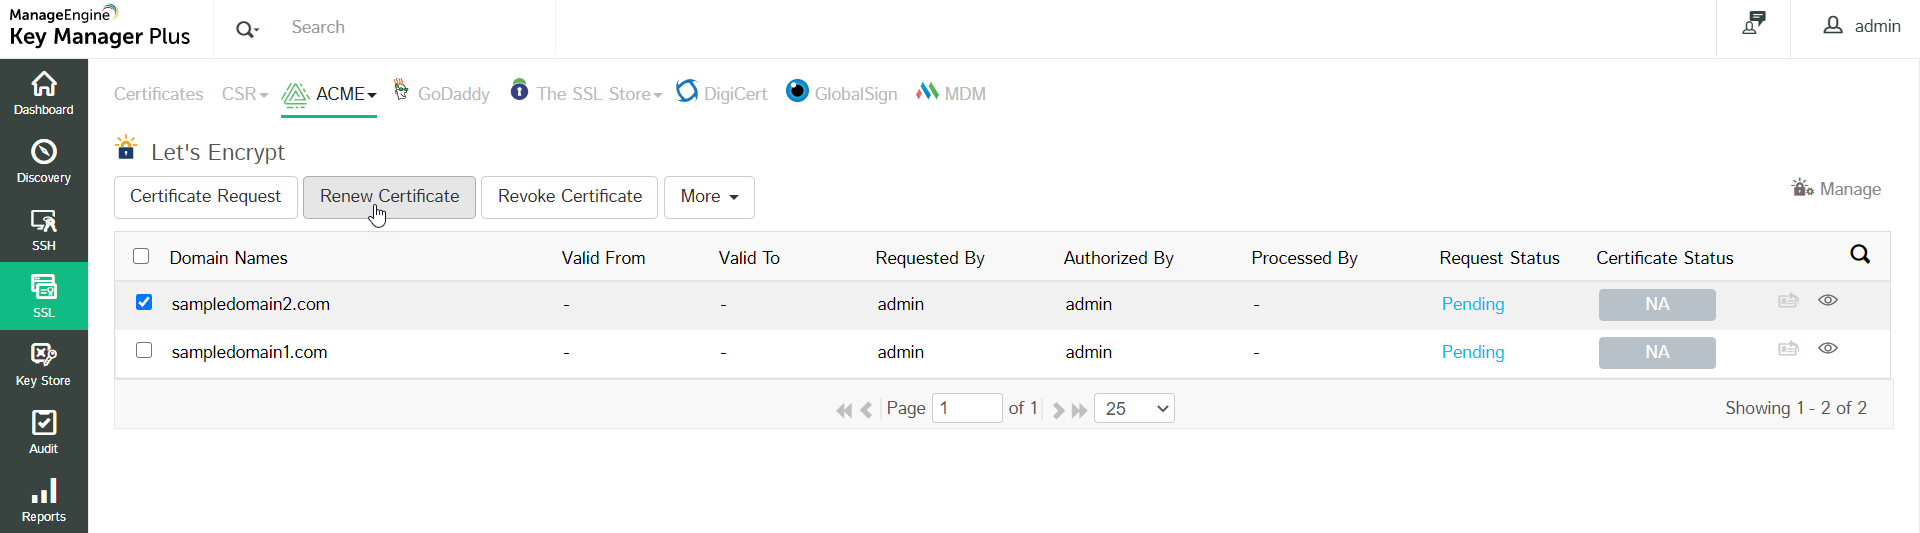Screen dimensions: 1920x533
Task: Uncheck the sampledomain2.com row checkbox
Action: pos(144,302)
